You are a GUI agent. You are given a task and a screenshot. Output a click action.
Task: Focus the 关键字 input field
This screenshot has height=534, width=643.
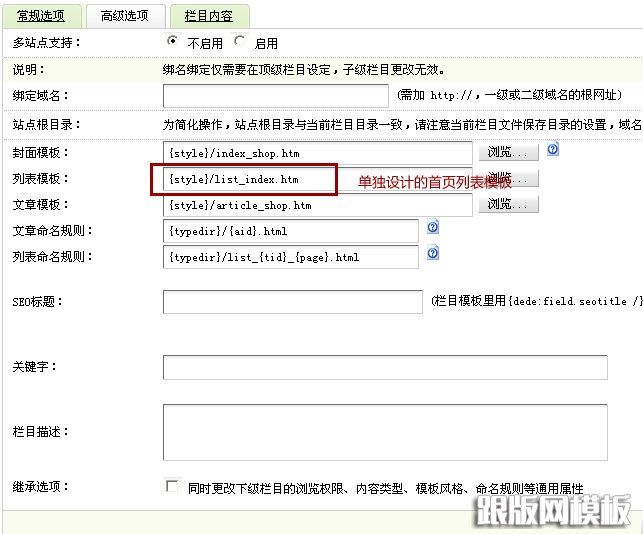pos(385,367)
